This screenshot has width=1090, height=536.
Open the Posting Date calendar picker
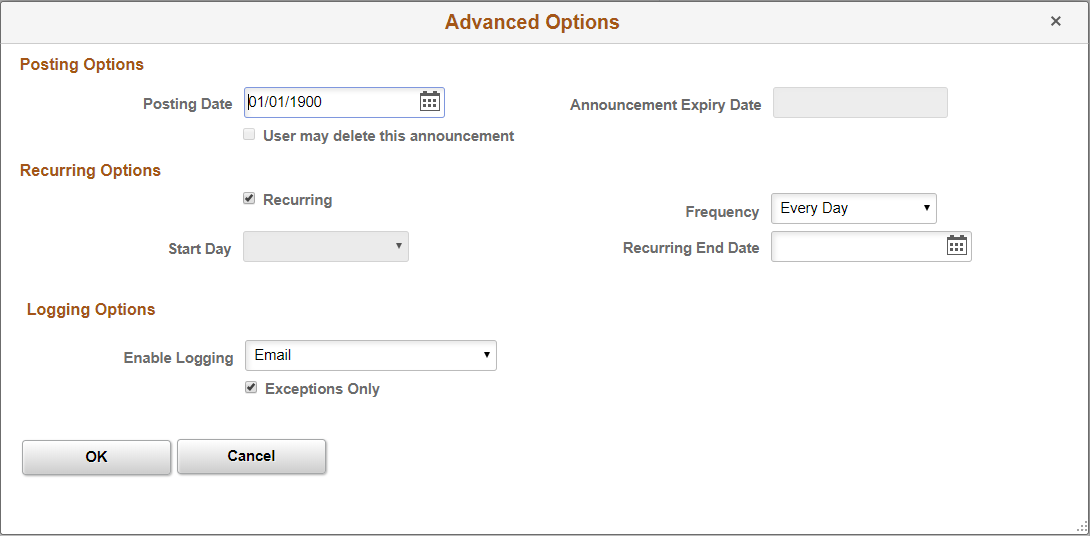pyautogui.click(x=430, y=101)
